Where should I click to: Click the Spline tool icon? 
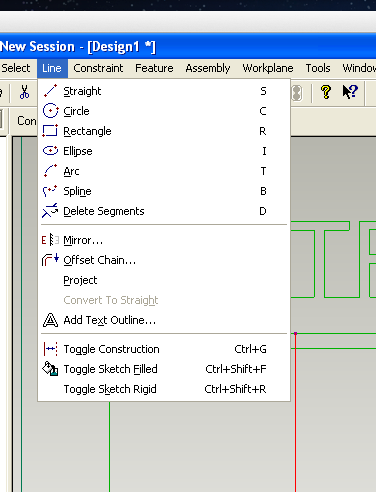[x=50, y=191]
